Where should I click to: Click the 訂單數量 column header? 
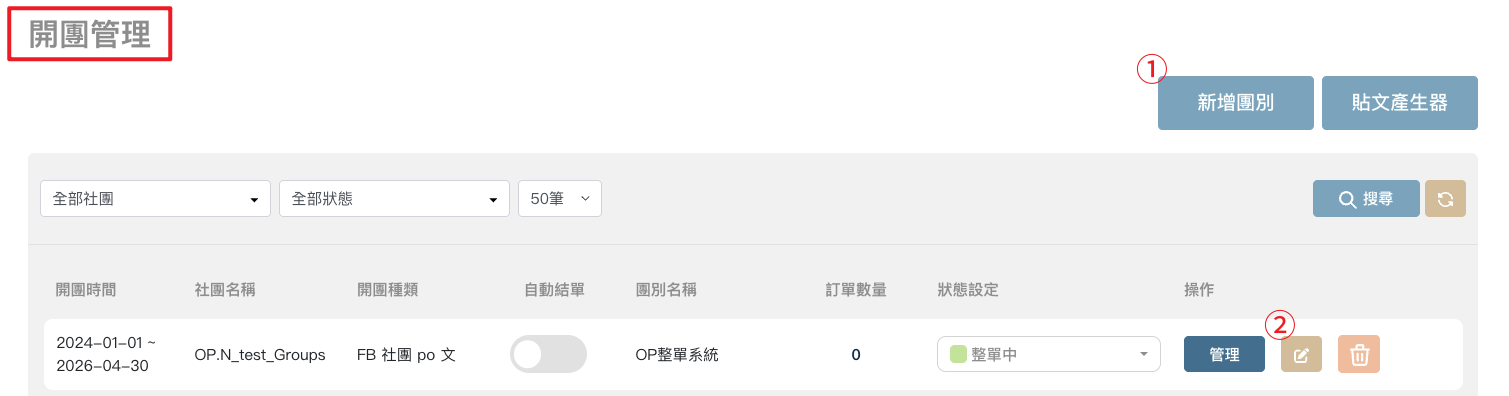856,290
